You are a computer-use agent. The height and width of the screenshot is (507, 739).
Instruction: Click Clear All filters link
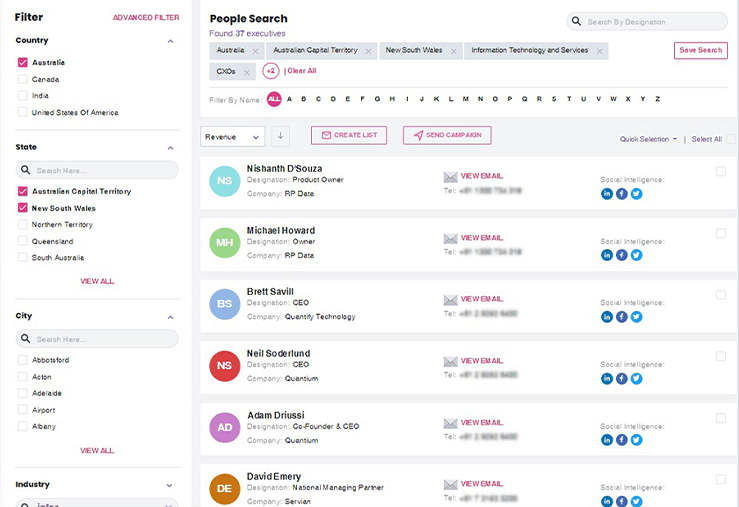point(302,71)
